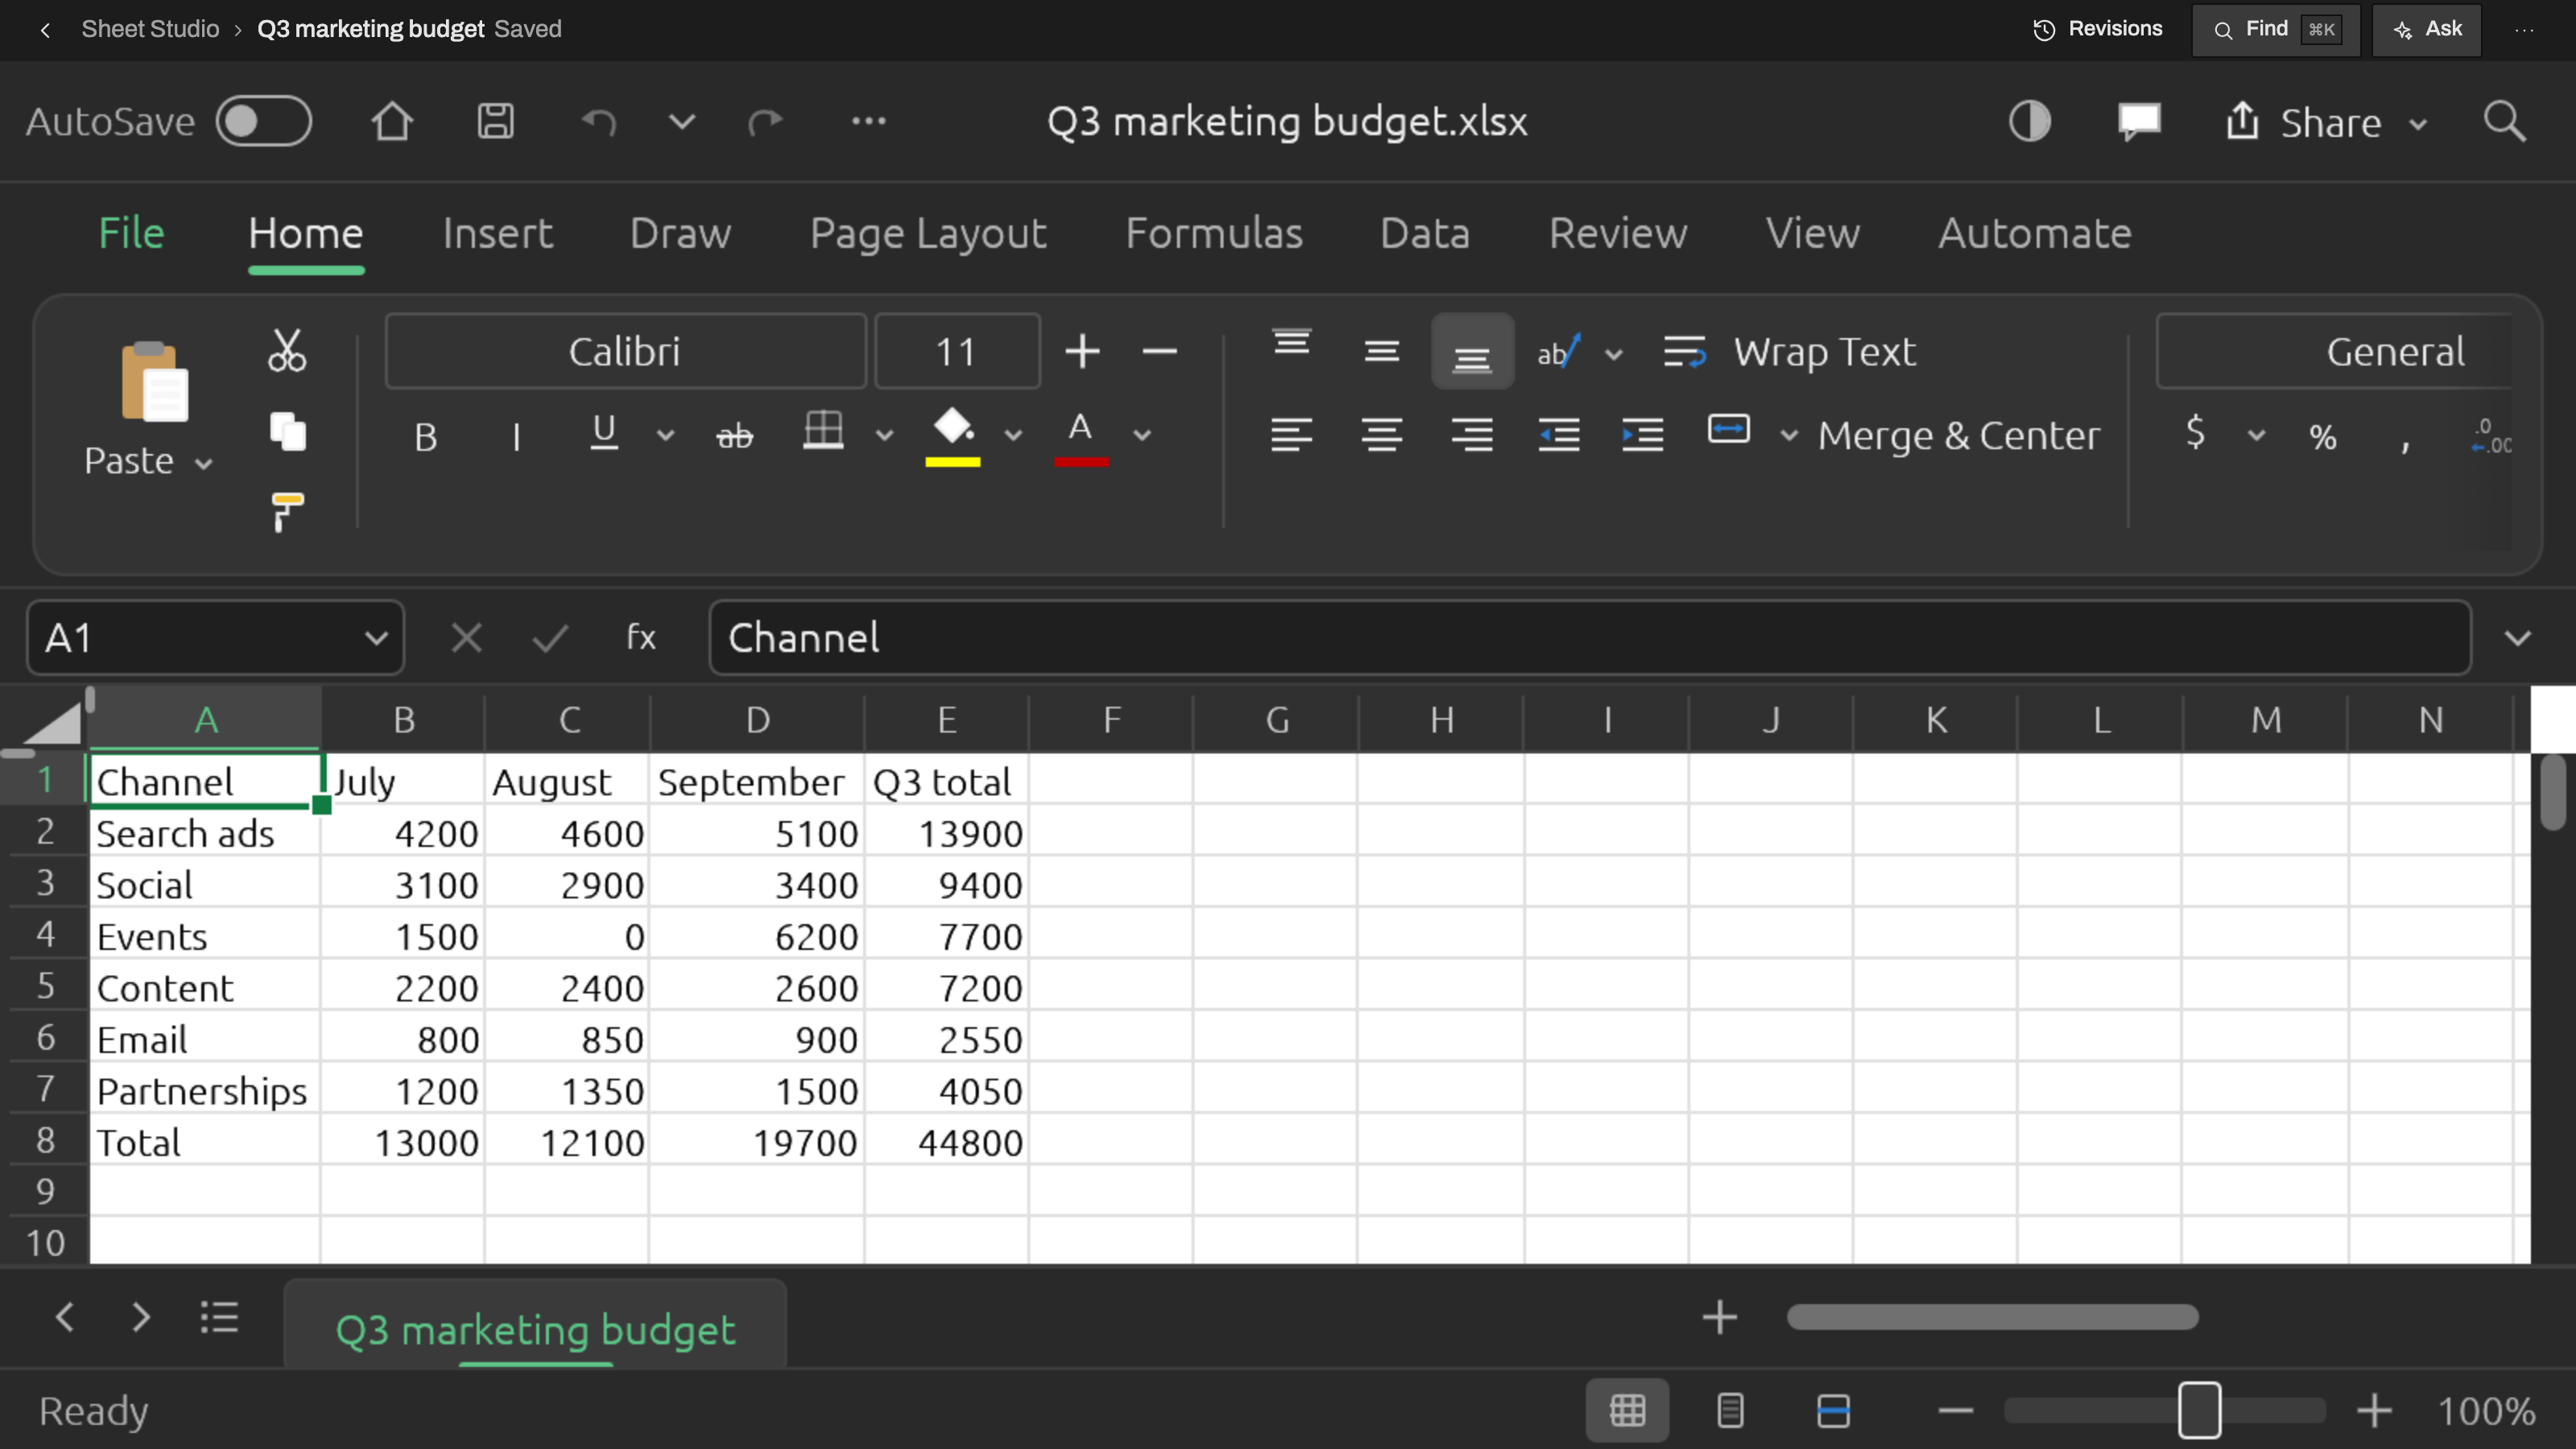Undo the last action
This screenshot has width=2576, height=1449.
coord(599,122)
